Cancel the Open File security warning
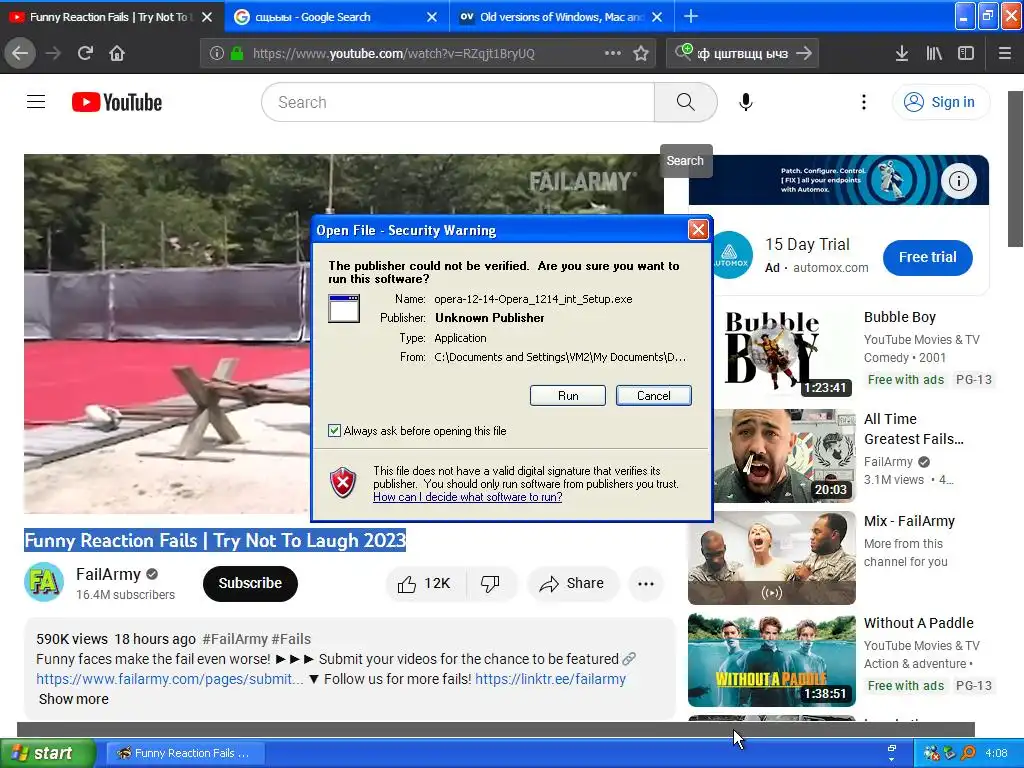Screen dimensions: 1024x768 click(x=653, y=396)
